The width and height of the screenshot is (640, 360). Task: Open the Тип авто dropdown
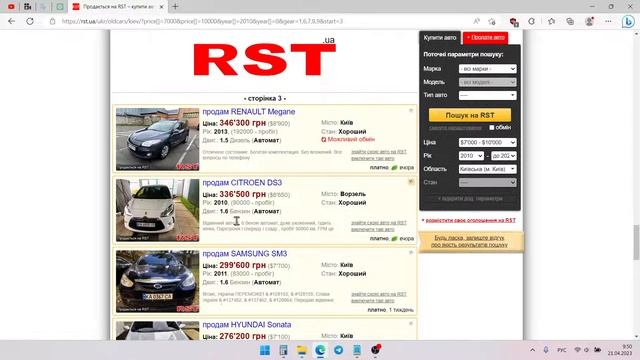point(487,95)
